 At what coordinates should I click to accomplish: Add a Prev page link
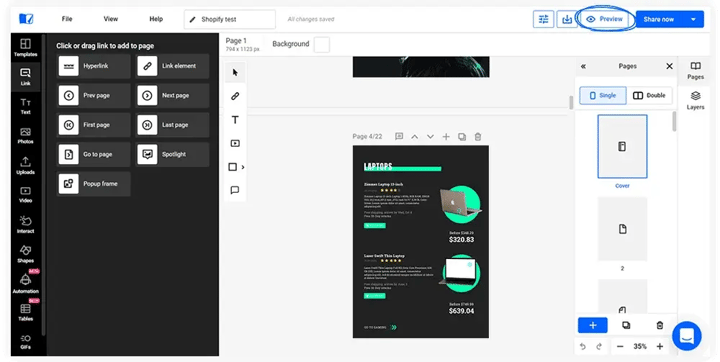[94, 96]
